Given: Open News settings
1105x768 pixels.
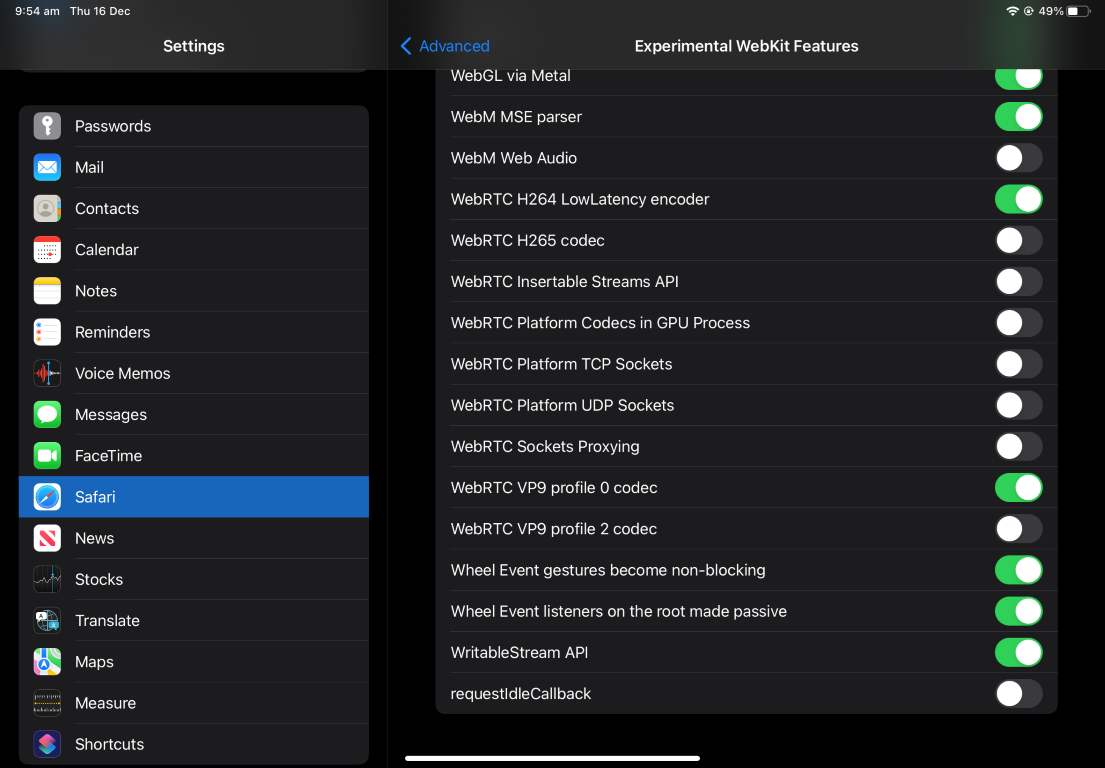Looking at the screenshot, I should tap(194, 538).
